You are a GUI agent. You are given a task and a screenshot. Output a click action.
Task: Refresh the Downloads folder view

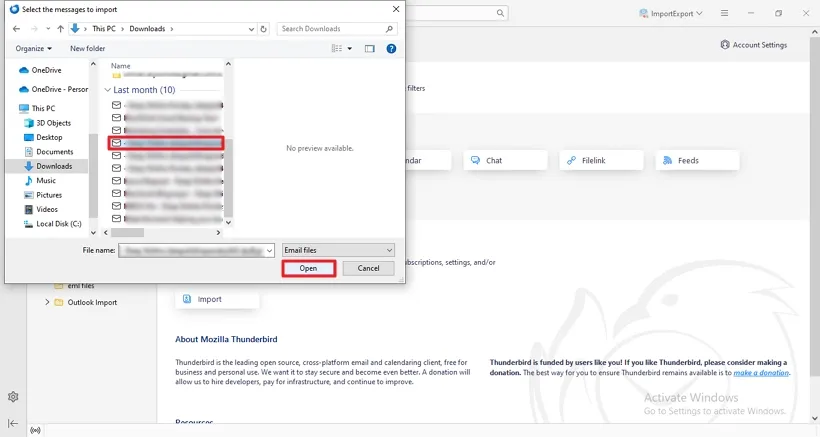tap(264, 29)
